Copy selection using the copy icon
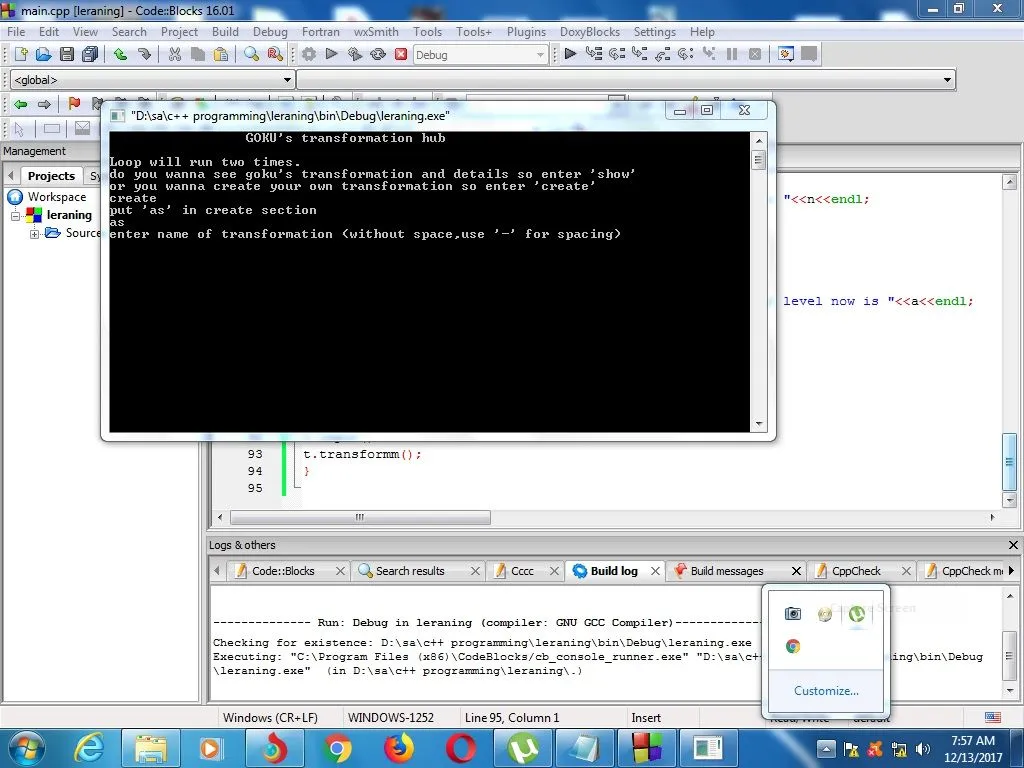The image size is (1024, 768). [x=198, y=54]
